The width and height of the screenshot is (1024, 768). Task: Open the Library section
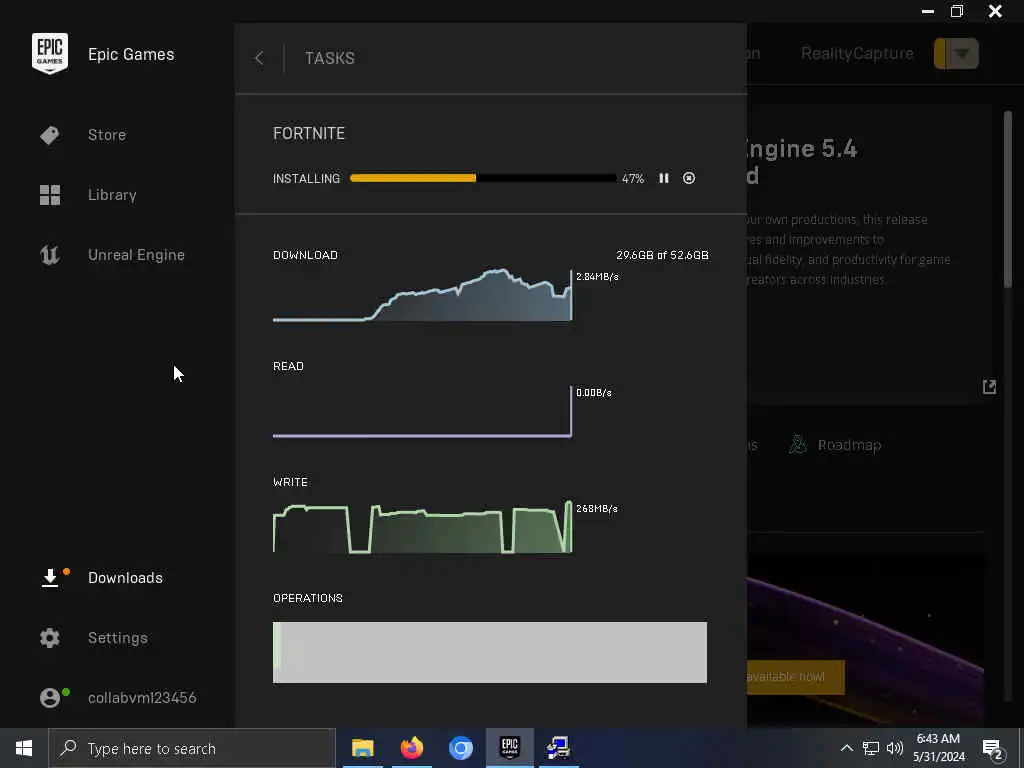click(x=112, y=195)
